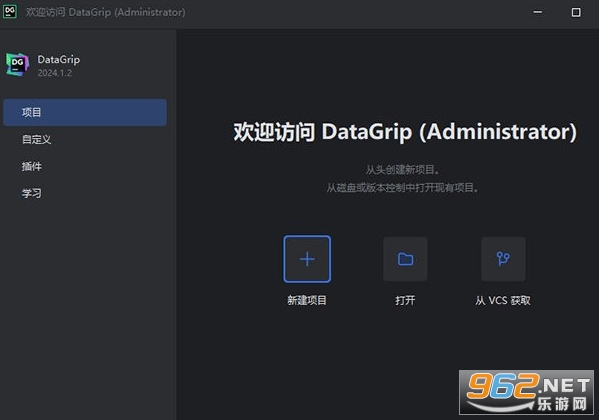Viewport: 599px width, 420px height.
Task: Click the text 从磁盘或版本控制中打开现有项目。
Action: pos(403,188)
